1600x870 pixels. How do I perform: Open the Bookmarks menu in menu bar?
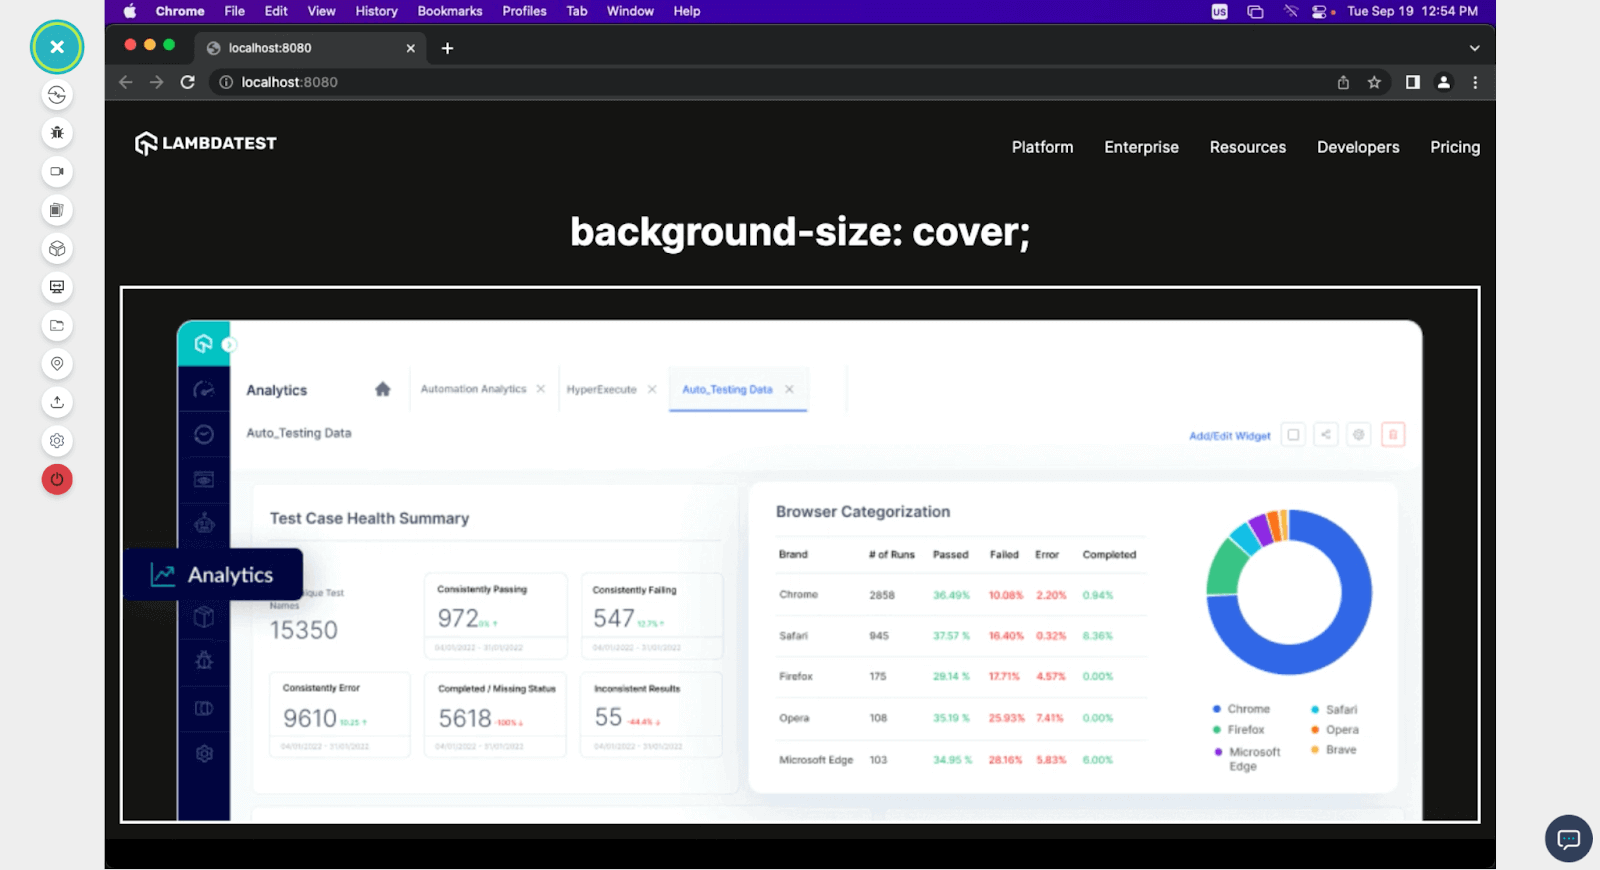point(449,11)
